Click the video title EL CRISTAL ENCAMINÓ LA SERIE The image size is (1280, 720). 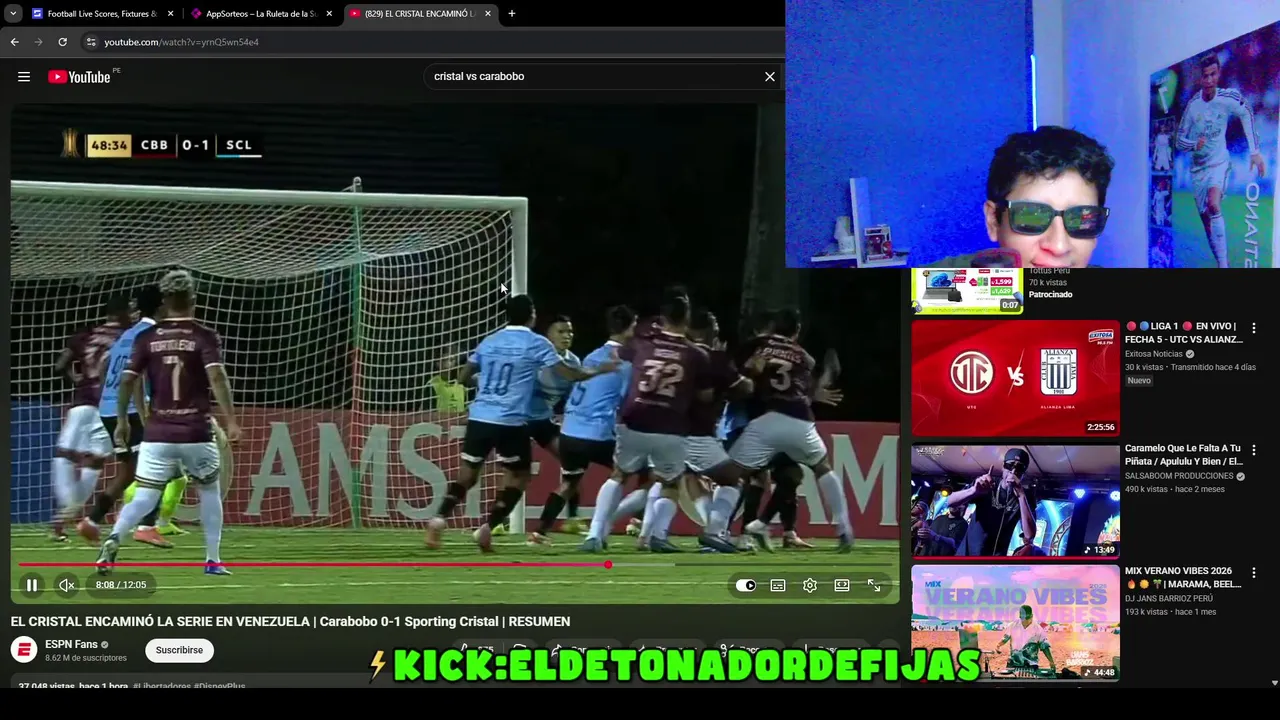tap(290, 621)
